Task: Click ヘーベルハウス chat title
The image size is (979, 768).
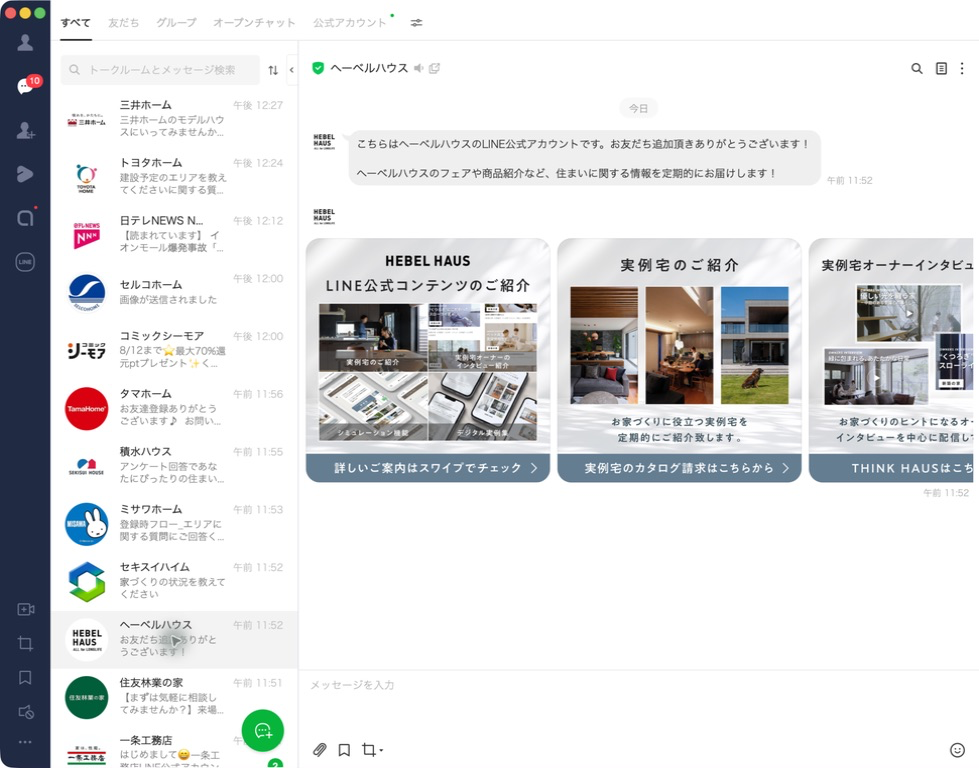Action: (369, 68)
